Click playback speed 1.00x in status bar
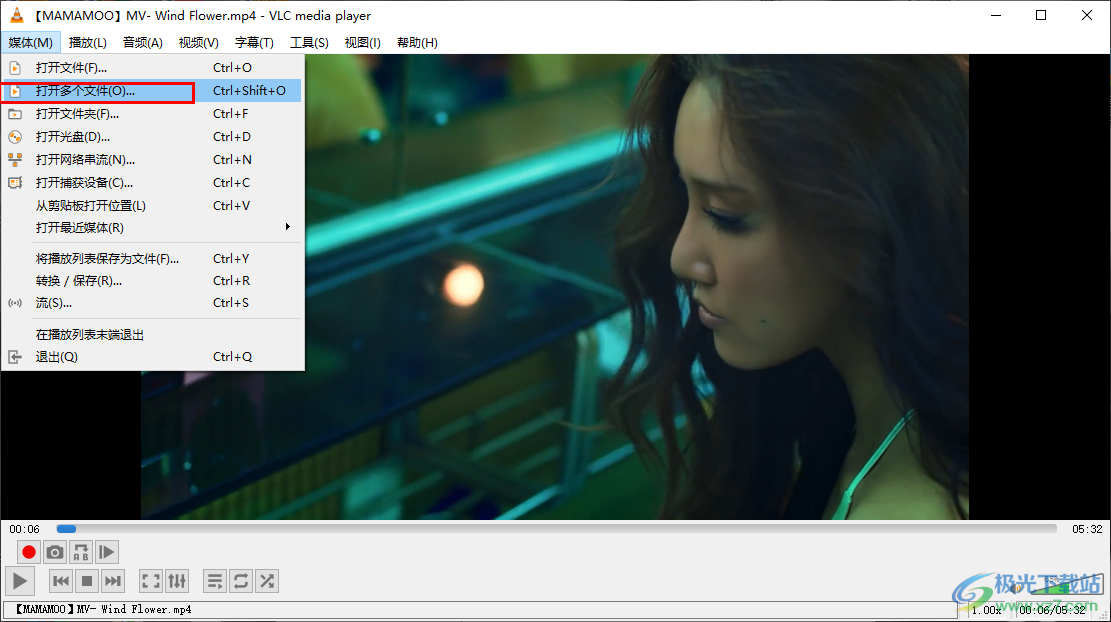The image size is (1111, 622). [986, 609]
